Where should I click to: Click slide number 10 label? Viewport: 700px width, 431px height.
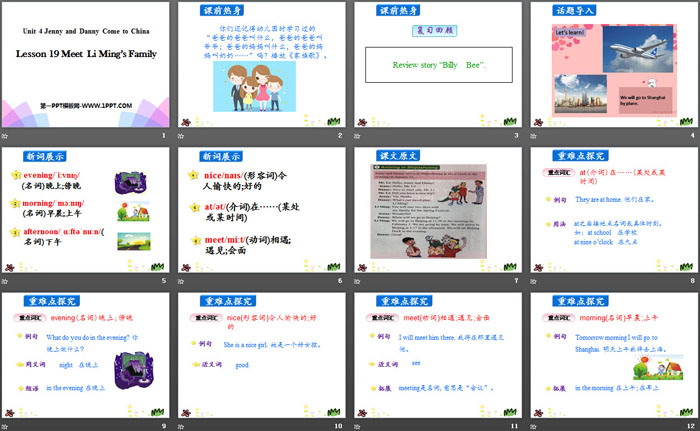[x=338, y=426]
